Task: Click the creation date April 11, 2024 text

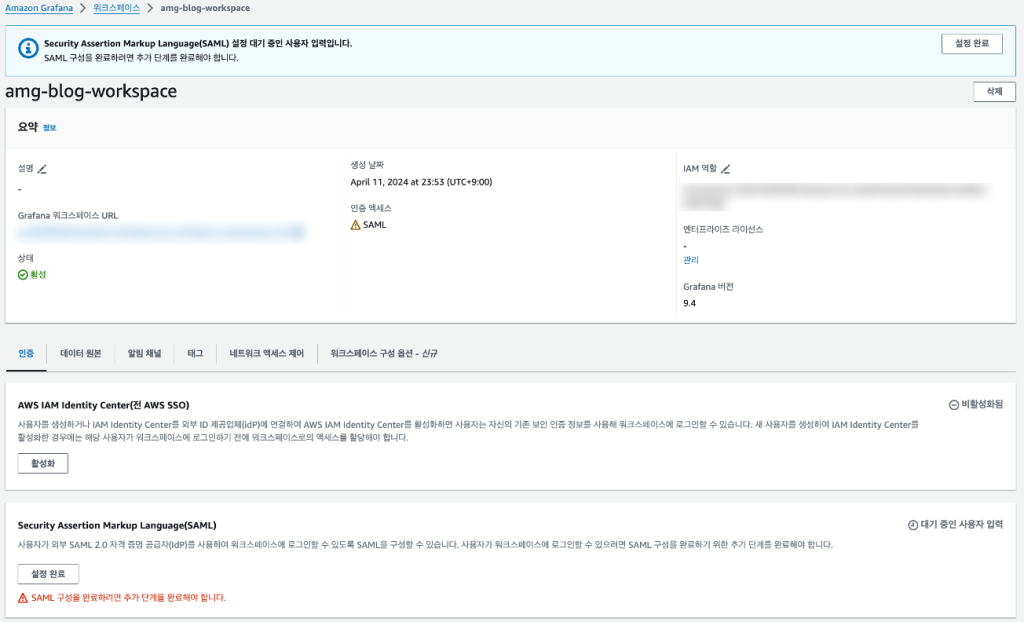Action: 421,182
